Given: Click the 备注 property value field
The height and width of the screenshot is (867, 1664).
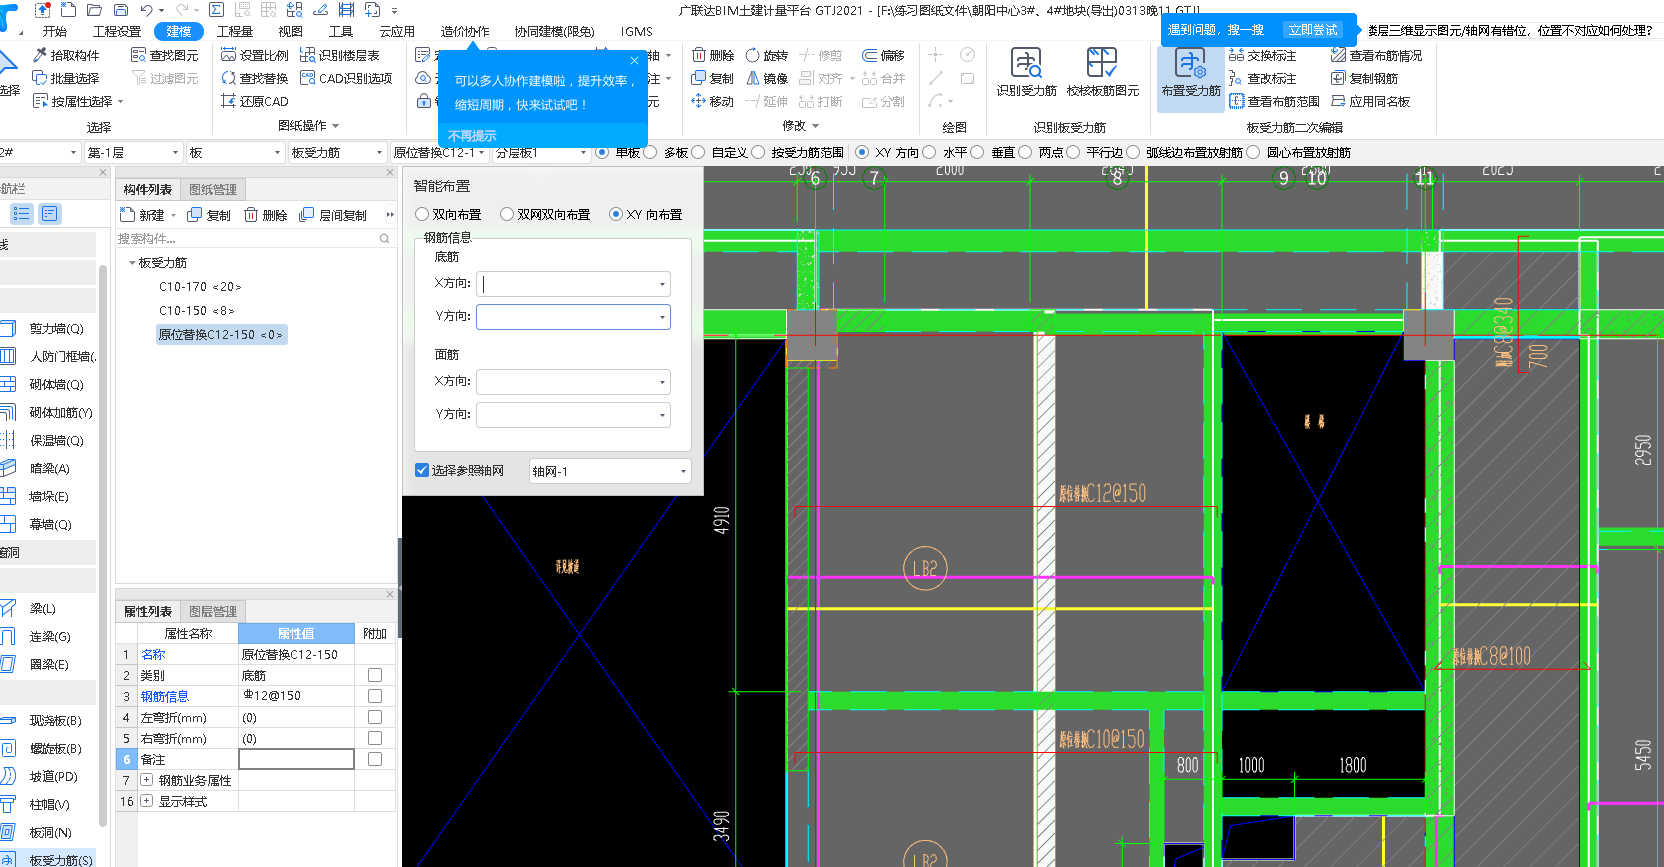Looking at the screenshot, I should point(296,759).
